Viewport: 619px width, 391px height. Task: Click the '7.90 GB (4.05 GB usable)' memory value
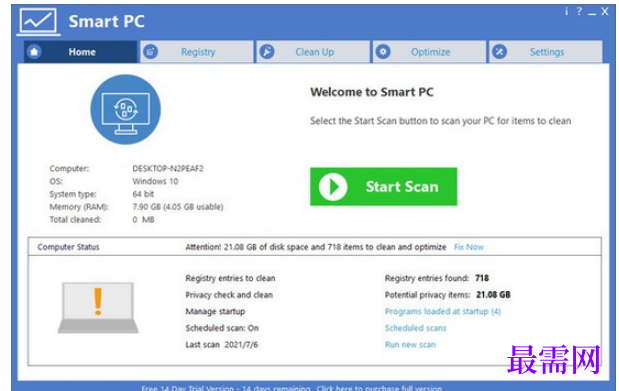178,207
